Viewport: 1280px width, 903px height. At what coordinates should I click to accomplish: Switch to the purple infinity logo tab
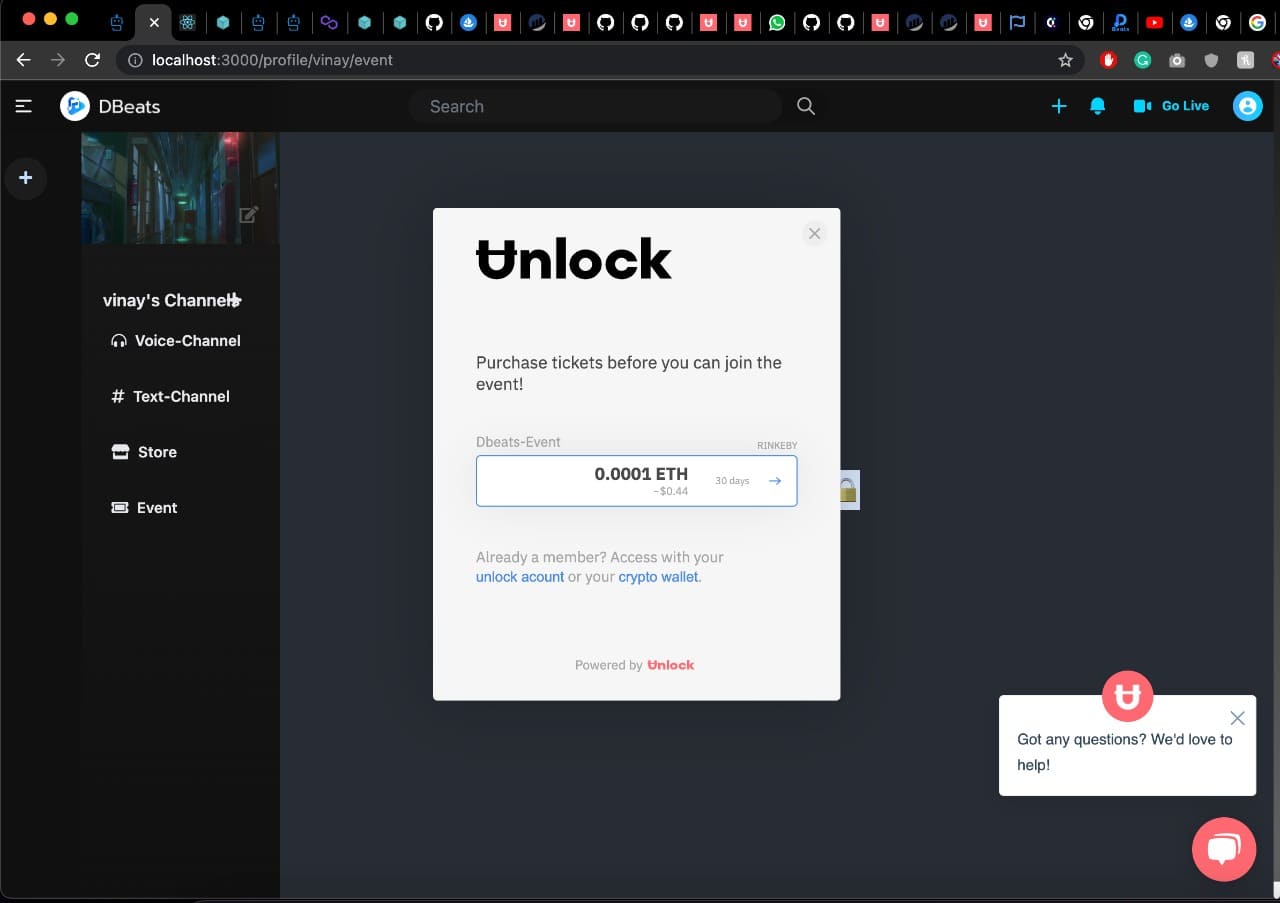[329, 22]
